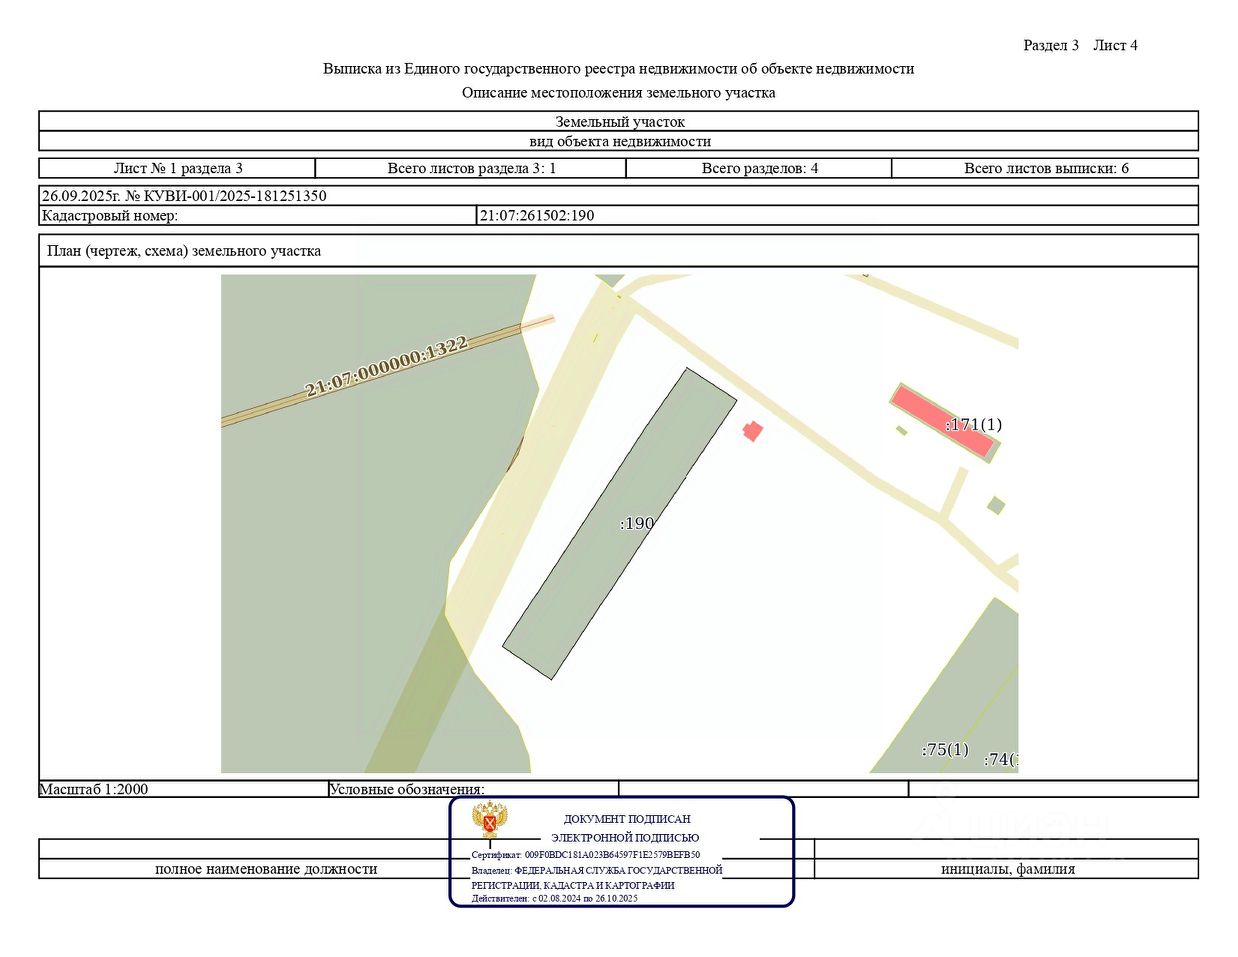Click the 'План (чертеж, схема) земельного участка' heading
This screenshot has width=1238, height=957.
click(184, 251)
